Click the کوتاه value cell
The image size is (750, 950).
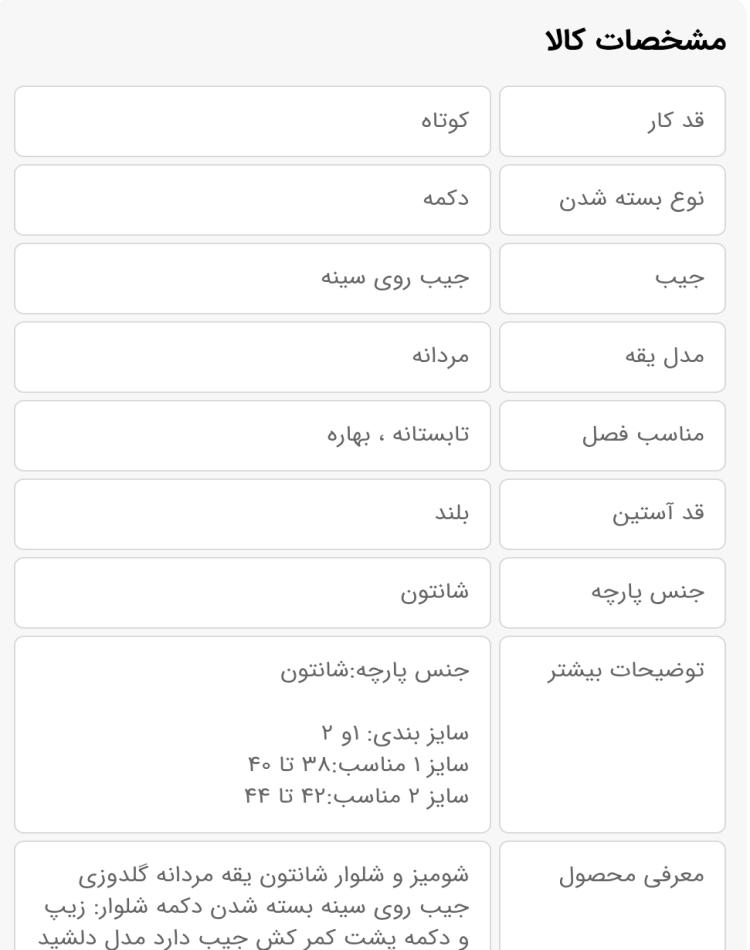(x=252, y=121)
